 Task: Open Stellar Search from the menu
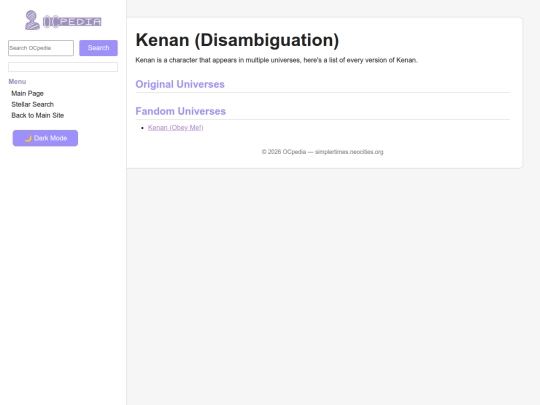tap(33, 104)
